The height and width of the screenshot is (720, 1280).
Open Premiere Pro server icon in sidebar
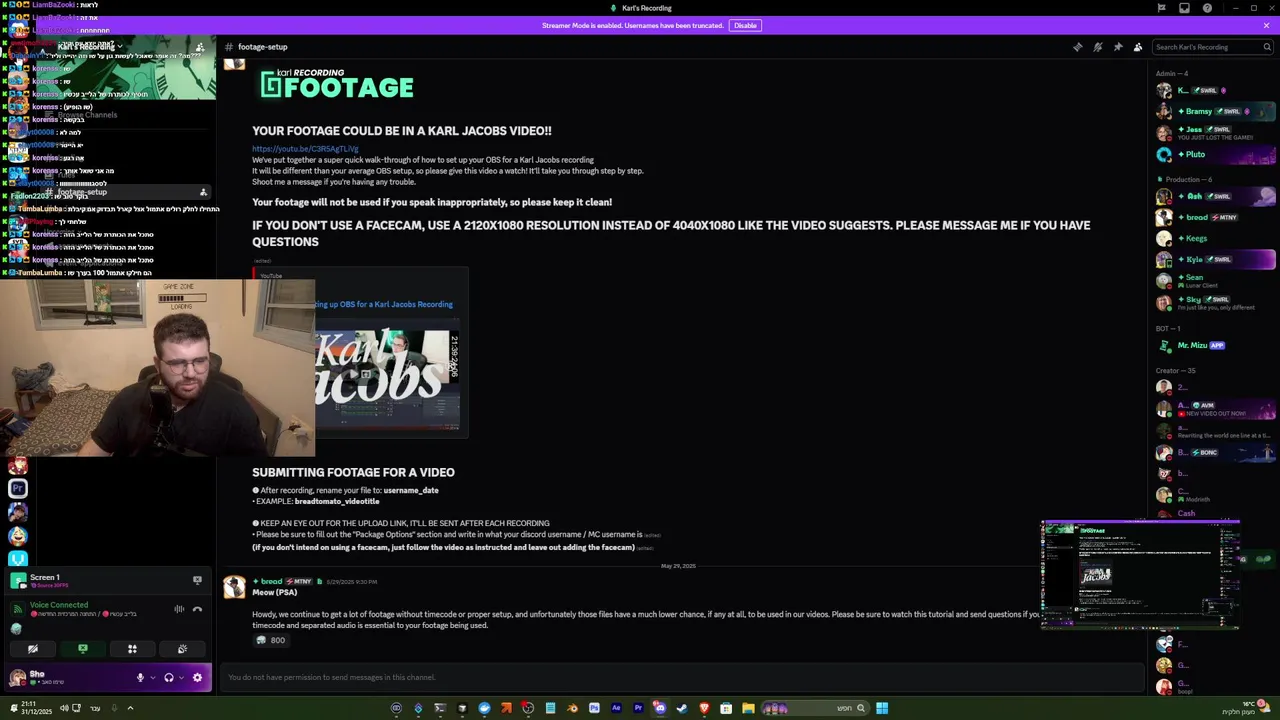point(17,488)
